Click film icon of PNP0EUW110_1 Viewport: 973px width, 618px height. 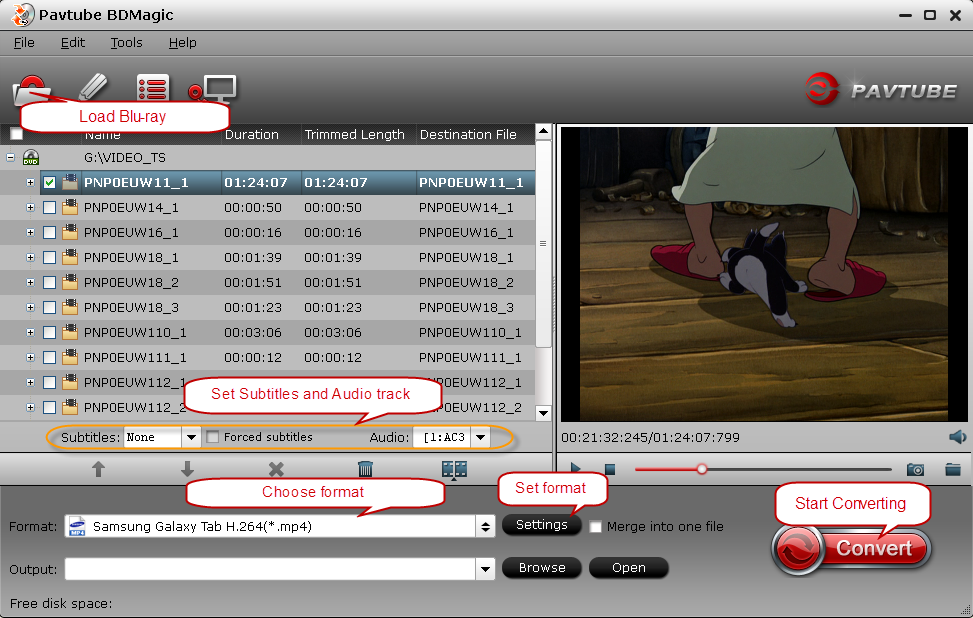(70, 332)
